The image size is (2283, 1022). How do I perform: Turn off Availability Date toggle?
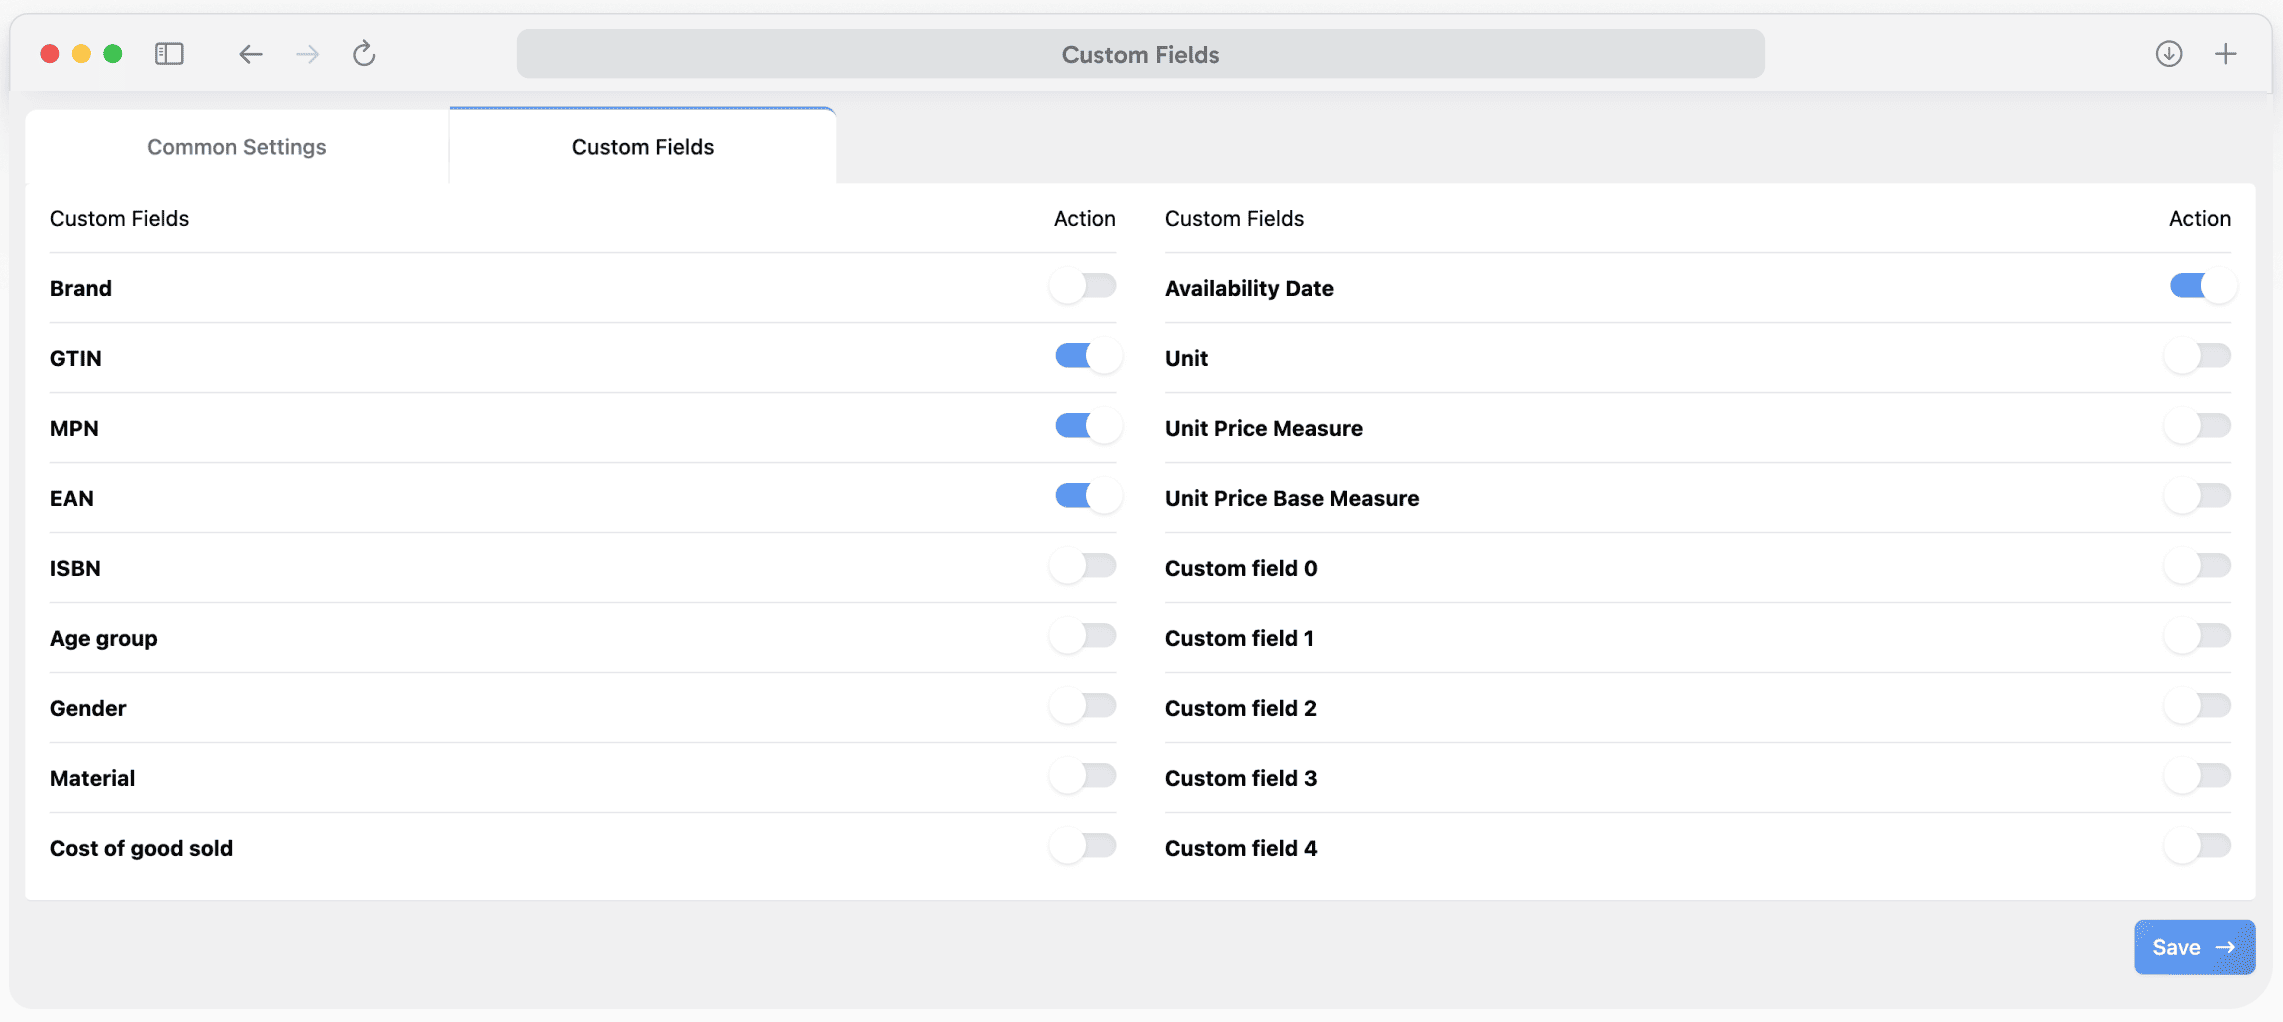click(2199, 286)
